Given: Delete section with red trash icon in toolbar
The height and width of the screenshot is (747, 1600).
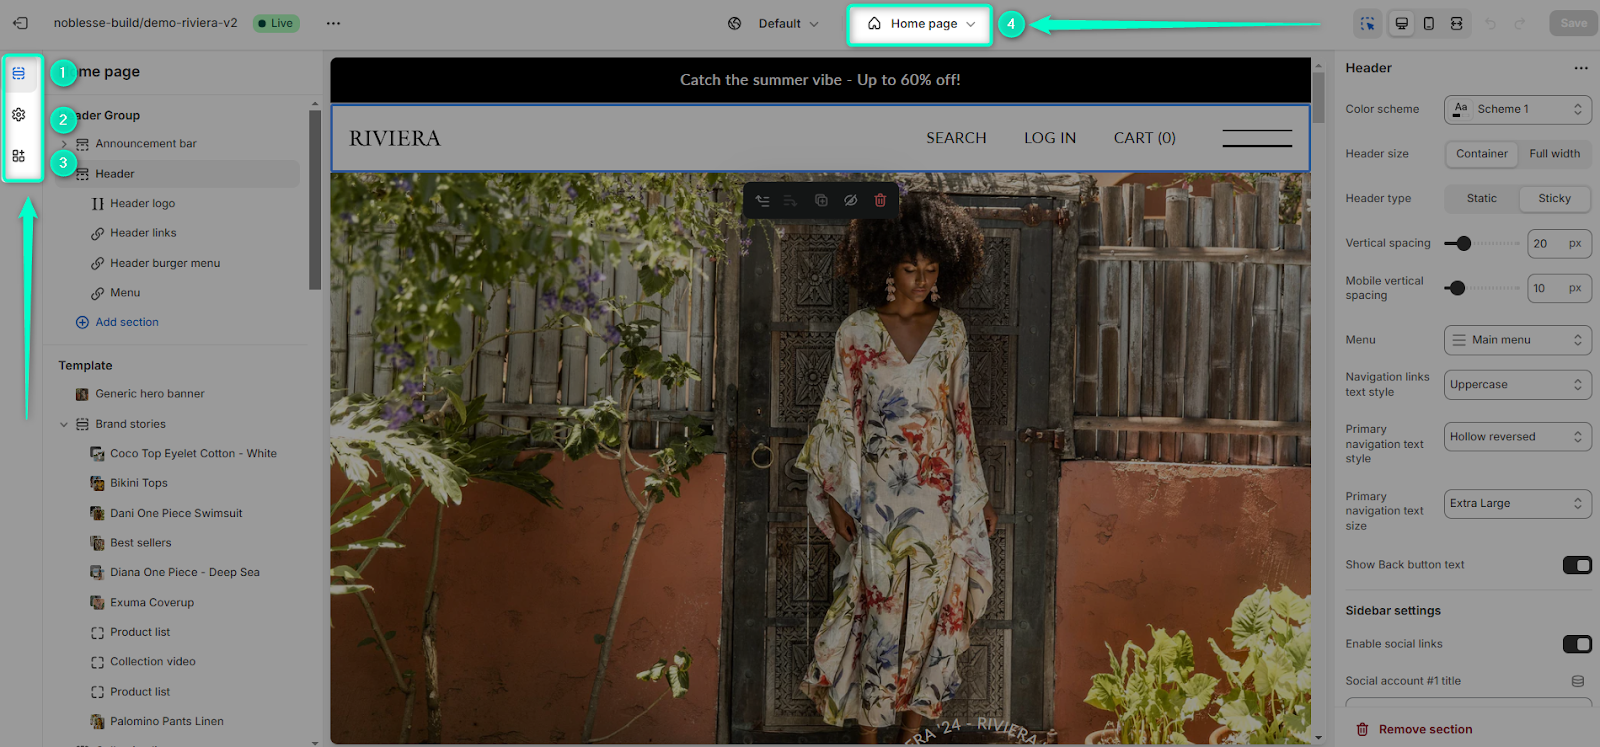Looking at the screenshot, I should coord(880,200).
